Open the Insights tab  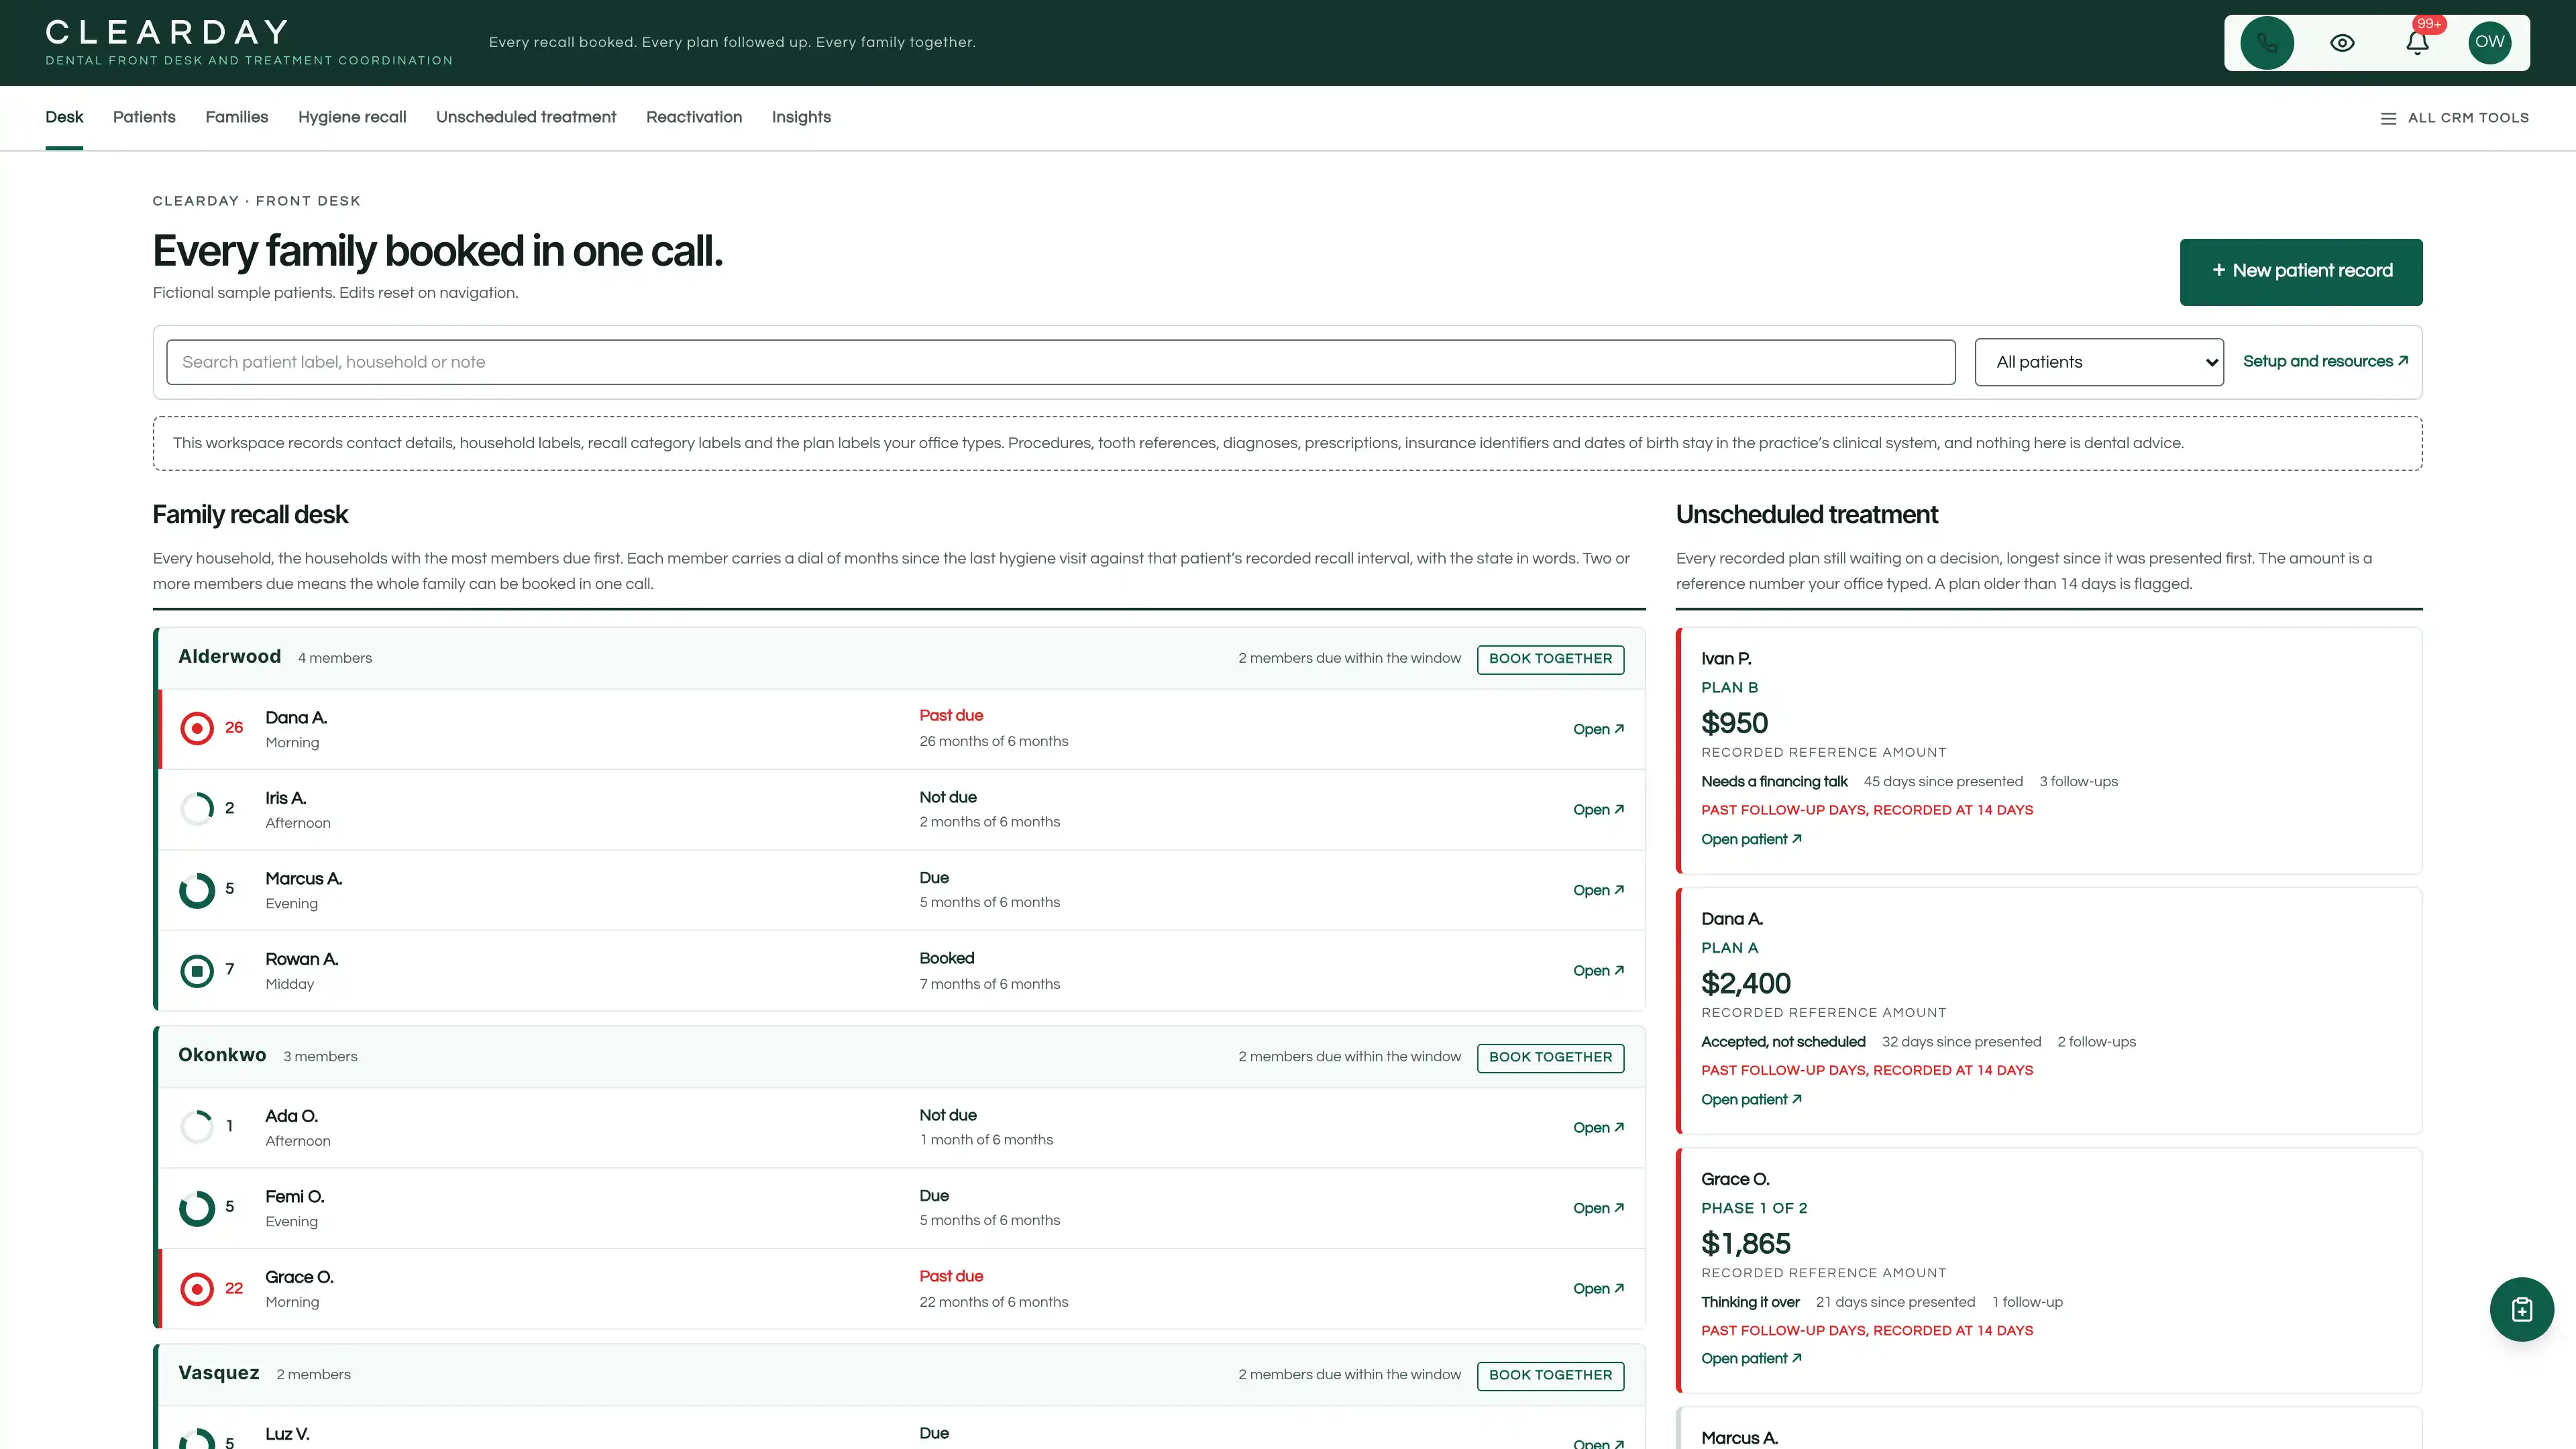point(801,117)
